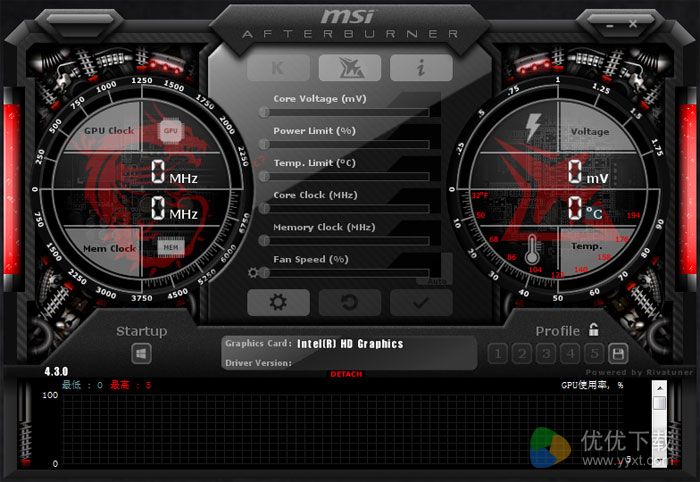The height and width of the screenshot is (482, 700).
Task: Click the MSI Afterburner logo
Action: tap(349, 24)
